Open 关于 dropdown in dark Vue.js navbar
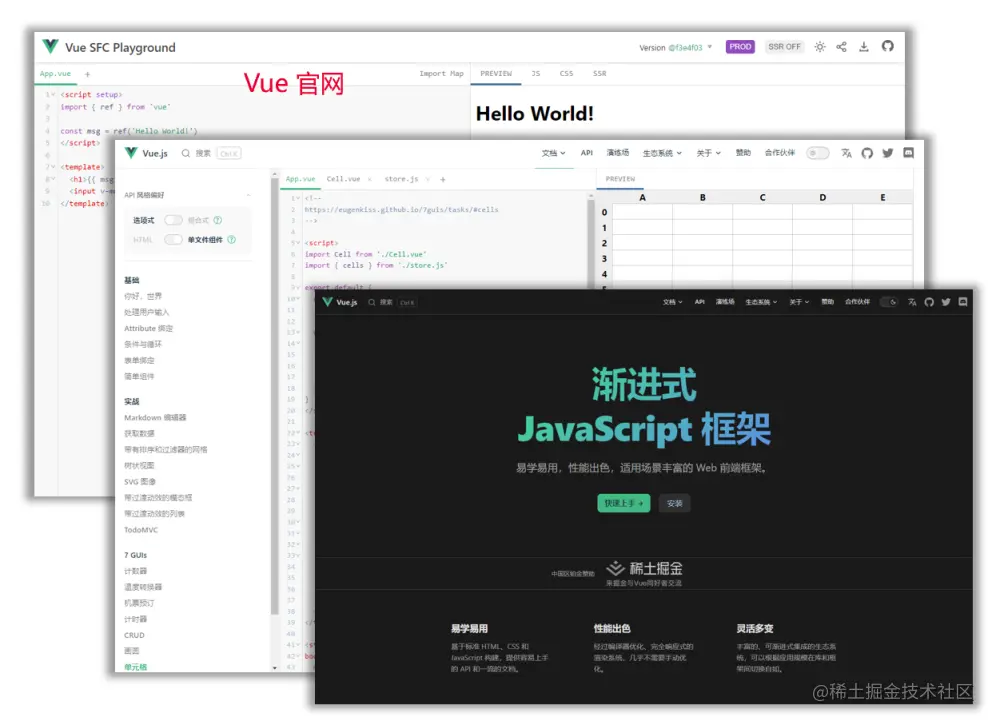996x725 pixels. (799, 302)
